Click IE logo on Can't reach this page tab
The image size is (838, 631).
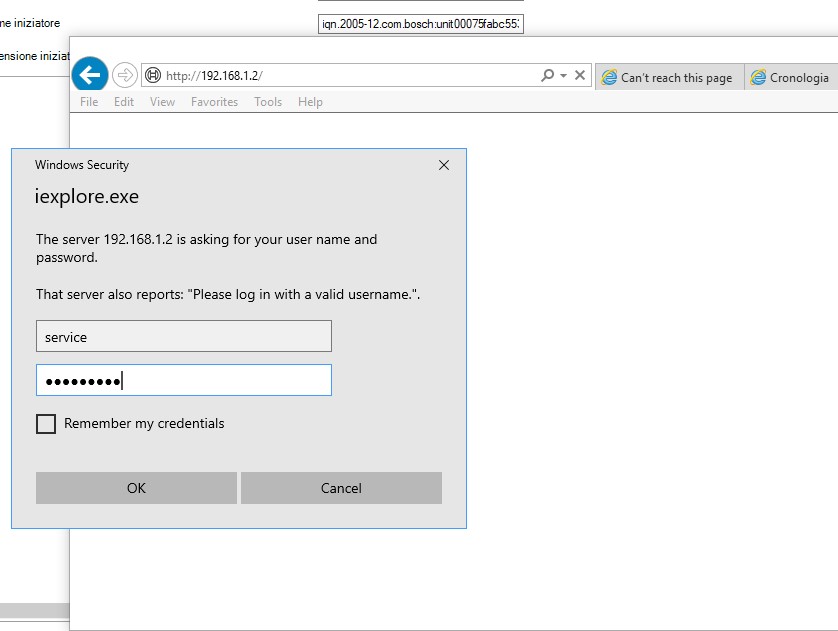coord(608,77)
